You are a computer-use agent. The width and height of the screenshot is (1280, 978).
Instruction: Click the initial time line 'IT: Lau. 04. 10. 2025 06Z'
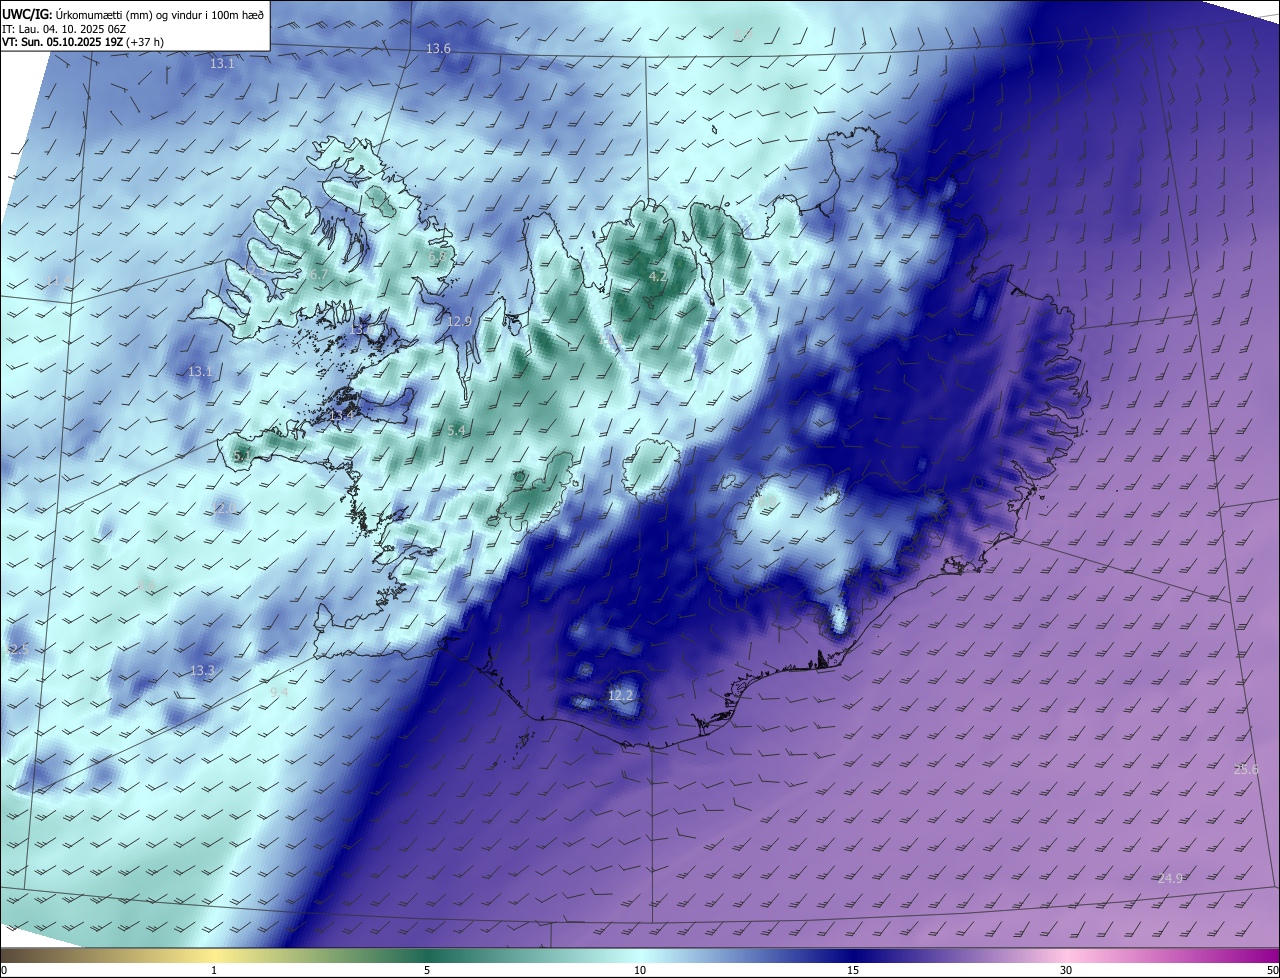(64, 28)
